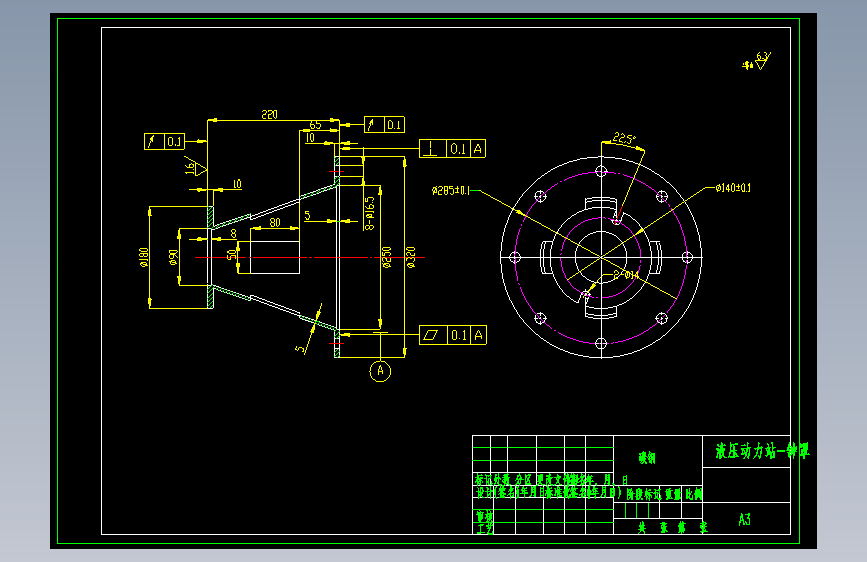The image size is (867, 562).
Task: Click the ø140±0.1 dimension text
Action: [x=733, y=188]
